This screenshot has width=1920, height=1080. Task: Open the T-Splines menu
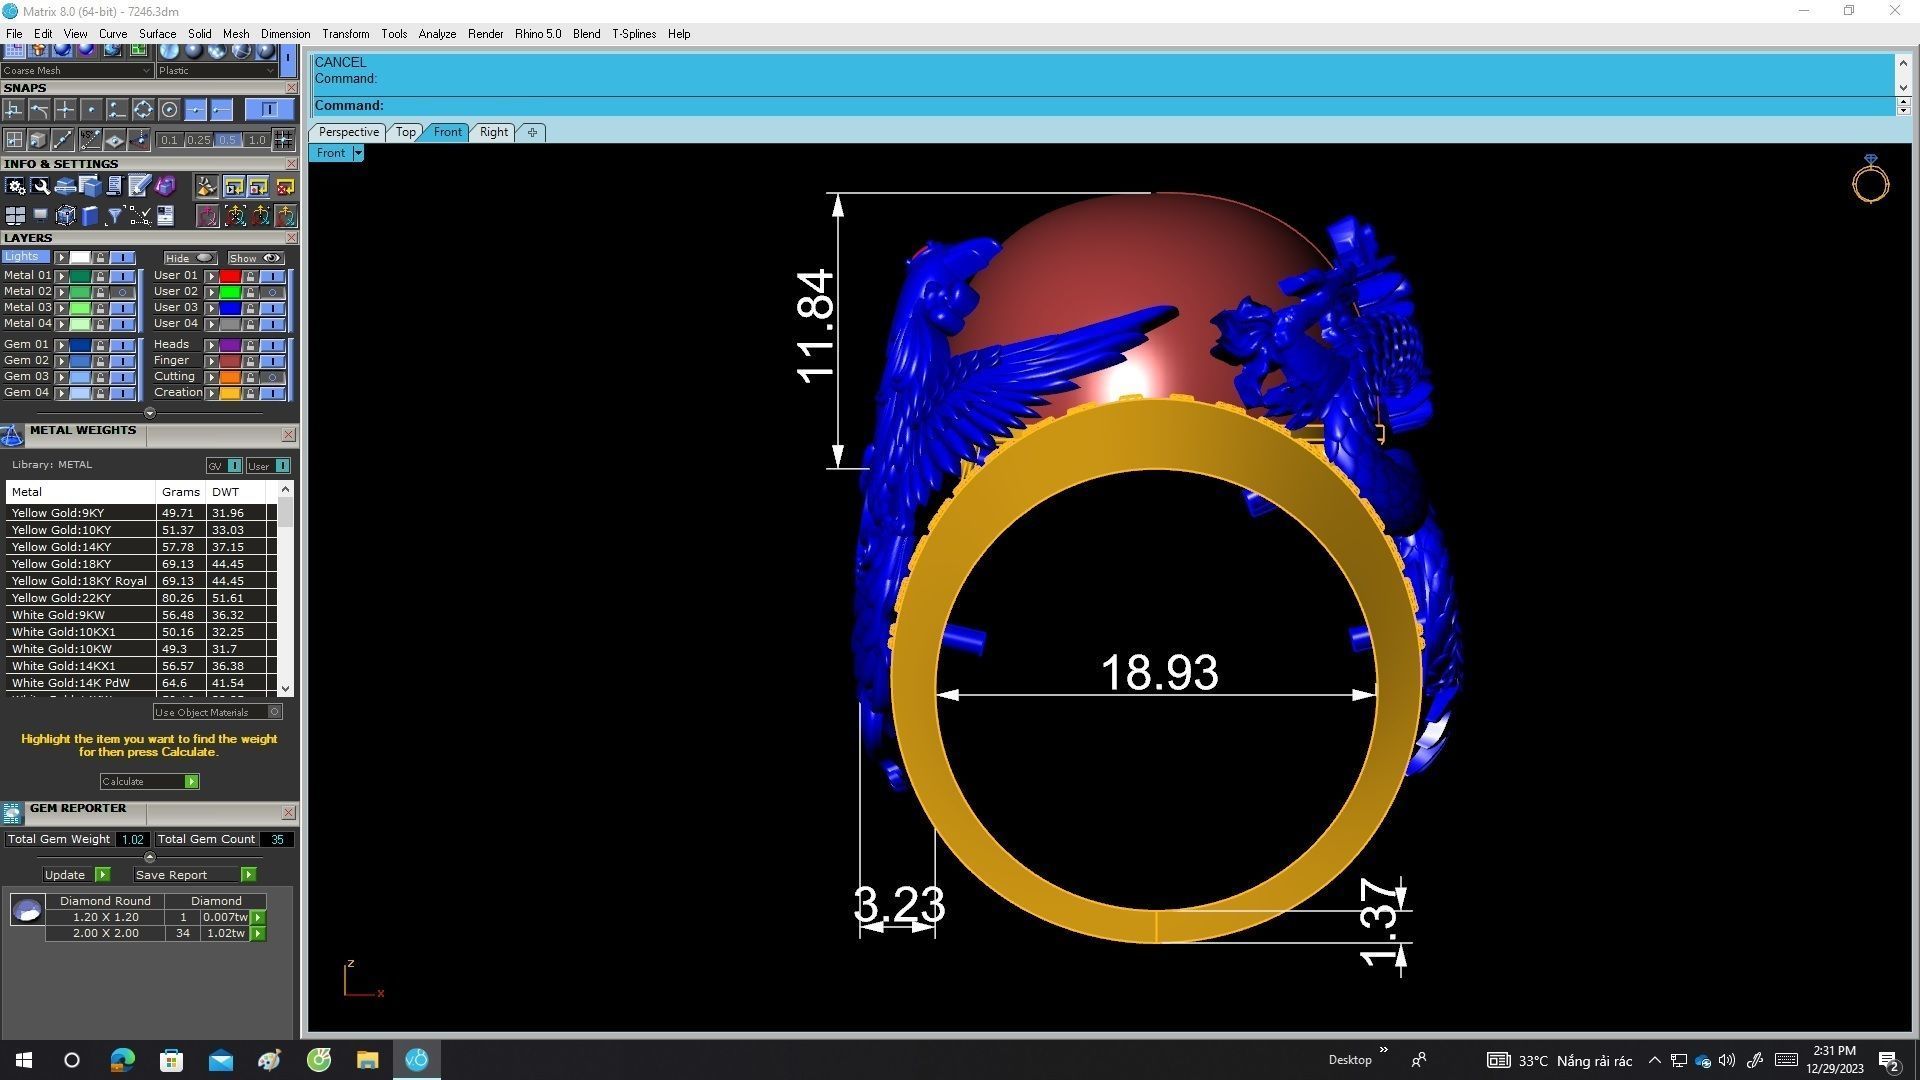(633, 34)
